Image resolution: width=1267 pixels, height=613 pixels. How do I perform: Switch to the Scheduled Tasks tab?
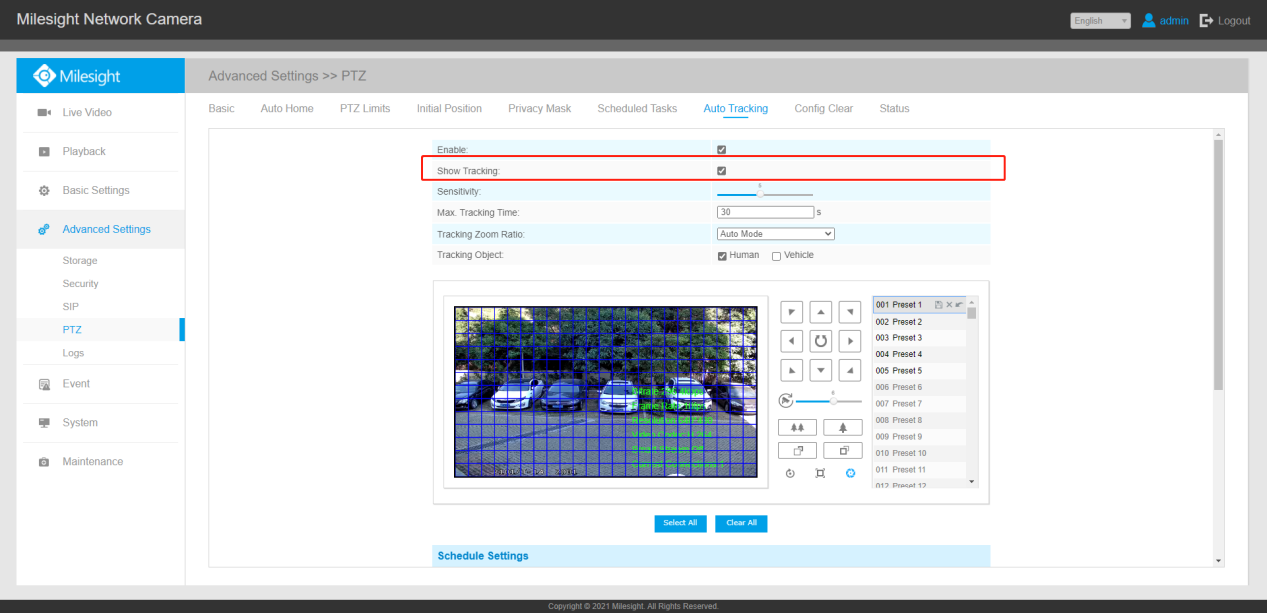(637, 108)
